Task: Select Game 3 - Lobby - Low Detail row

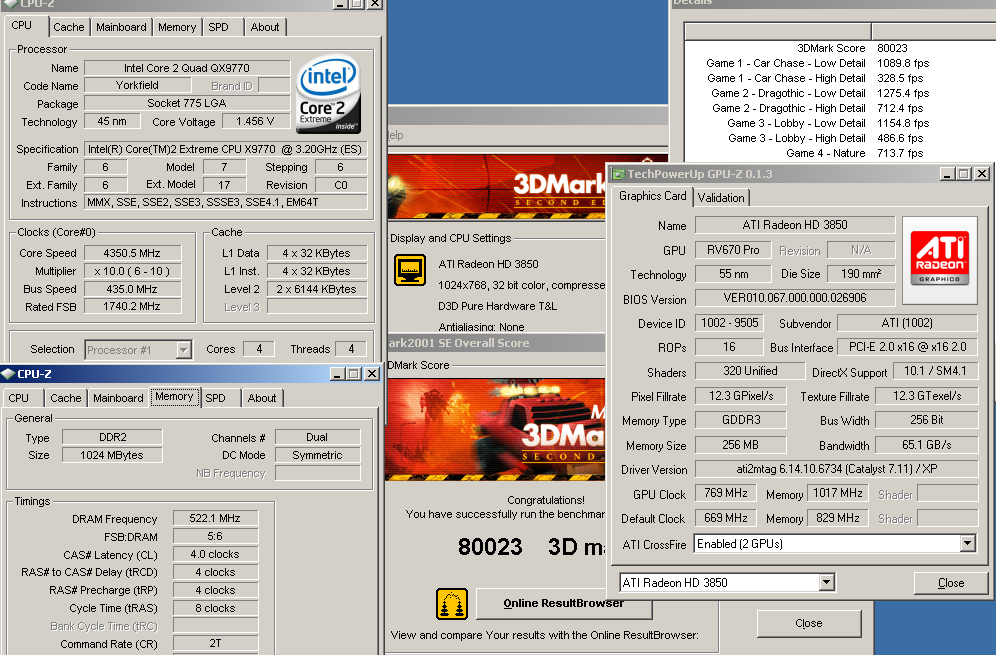Action: 838,123
